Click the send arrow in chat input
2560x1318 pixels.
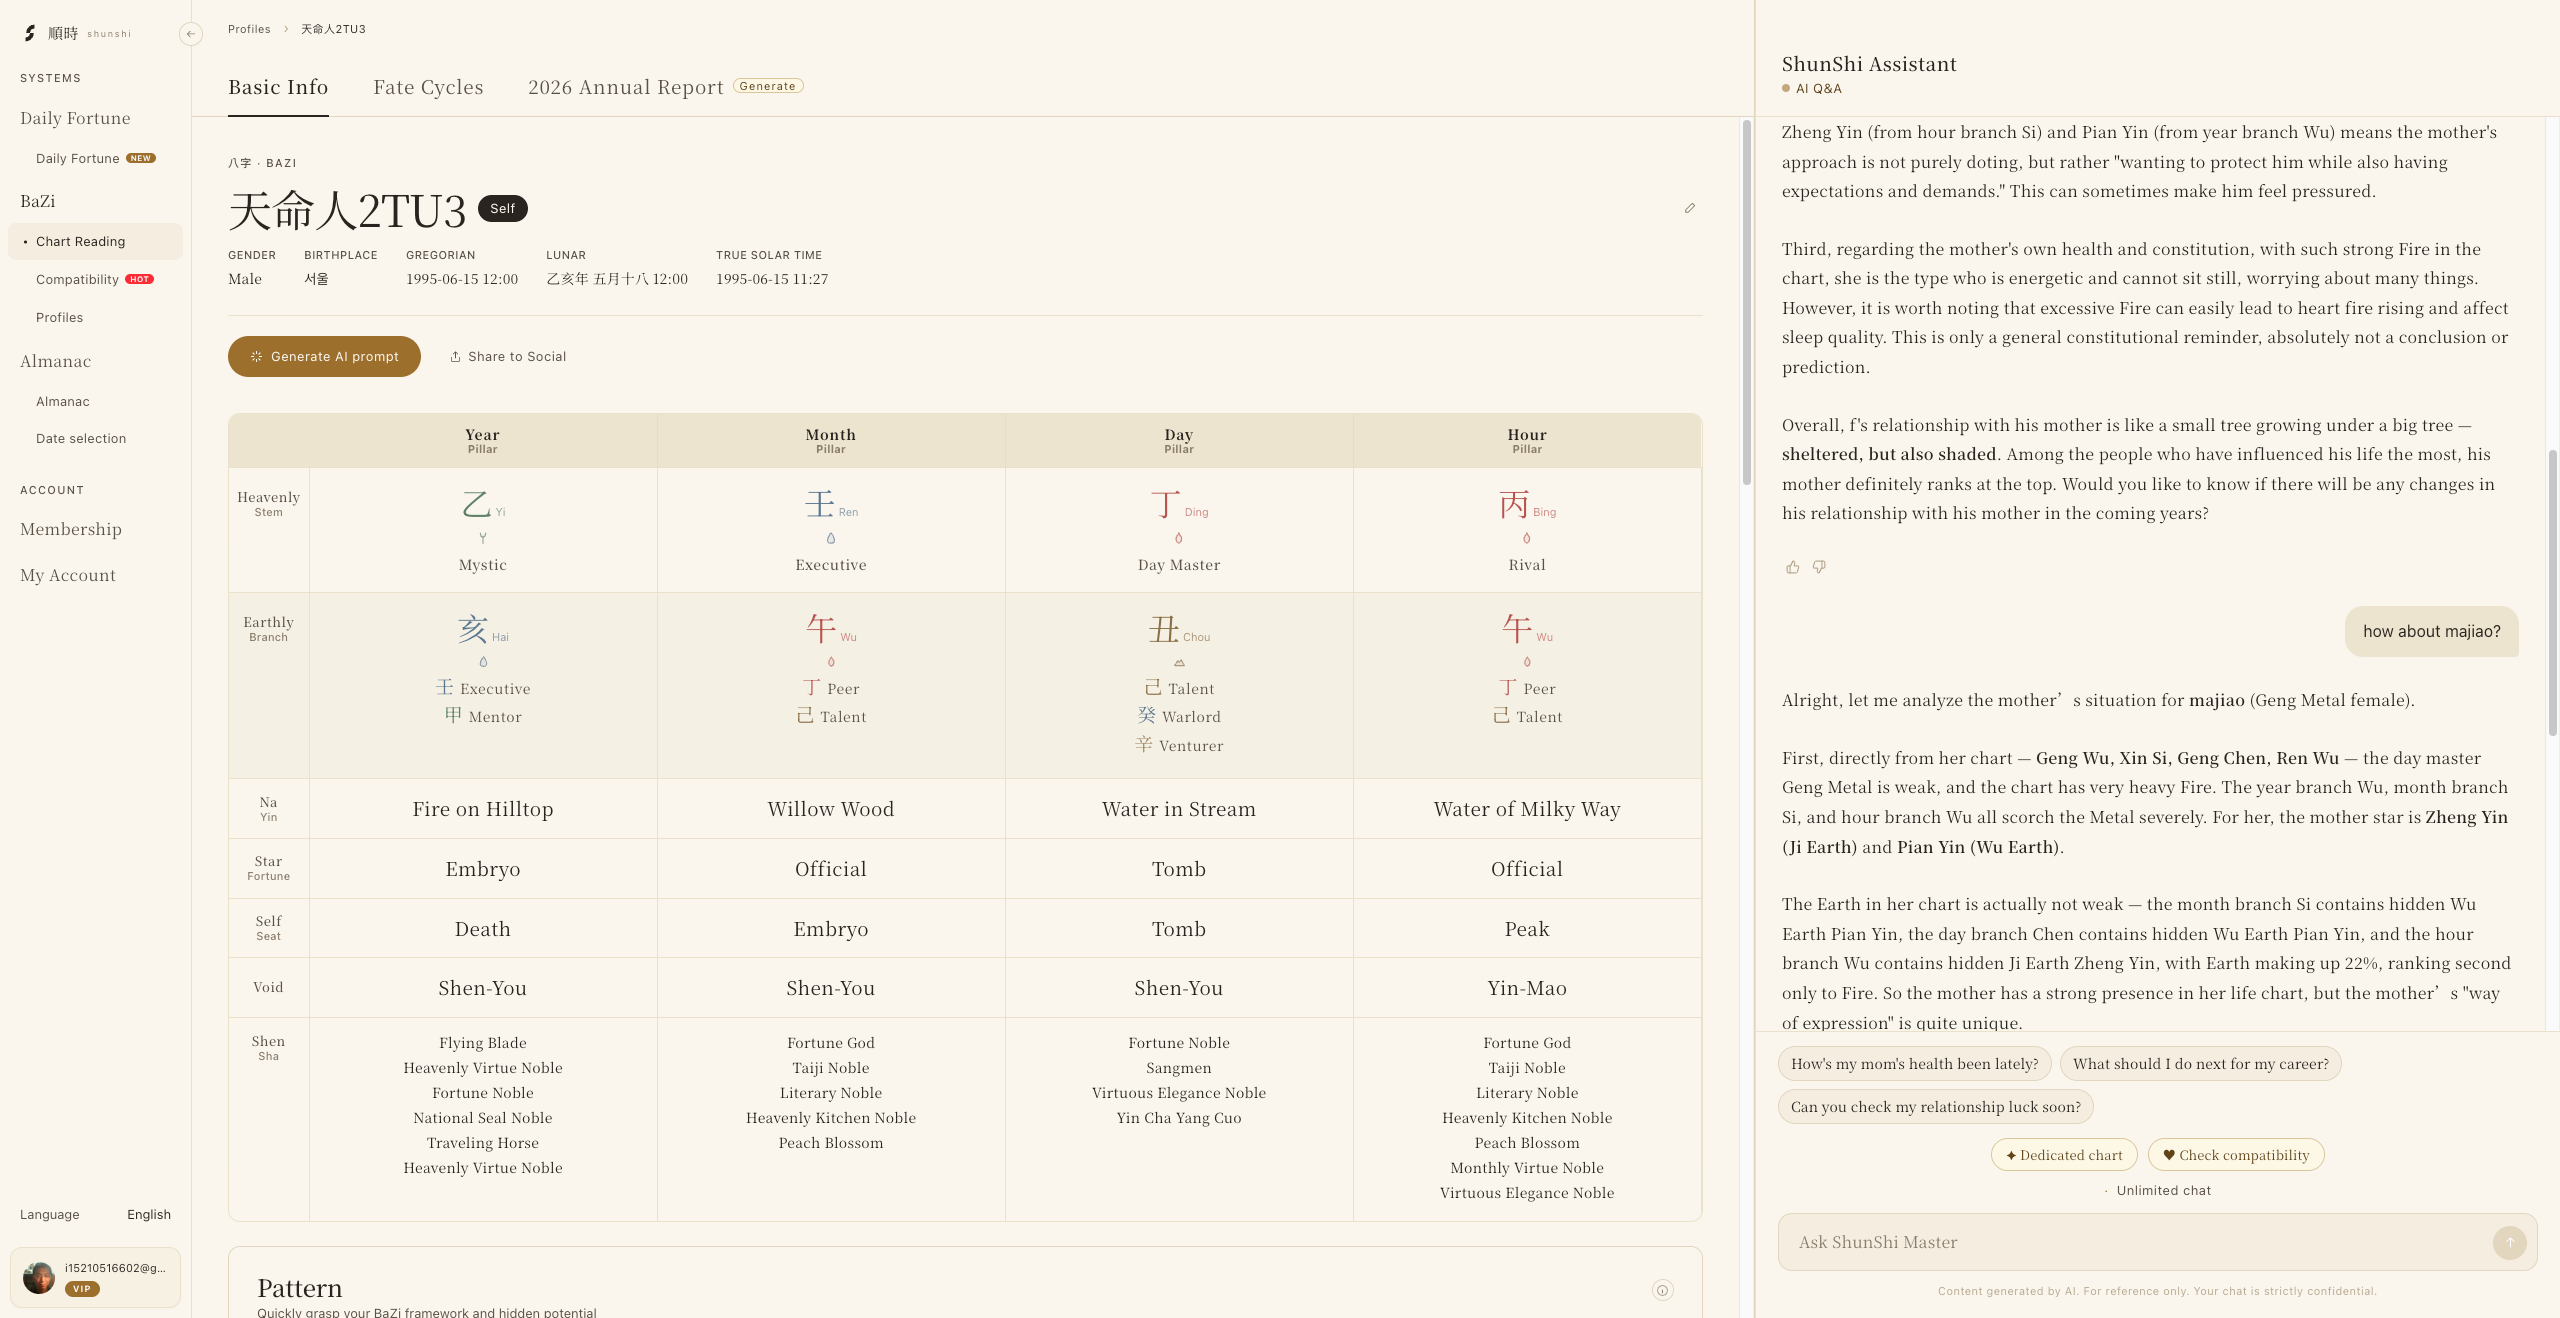(2509, 1242)
